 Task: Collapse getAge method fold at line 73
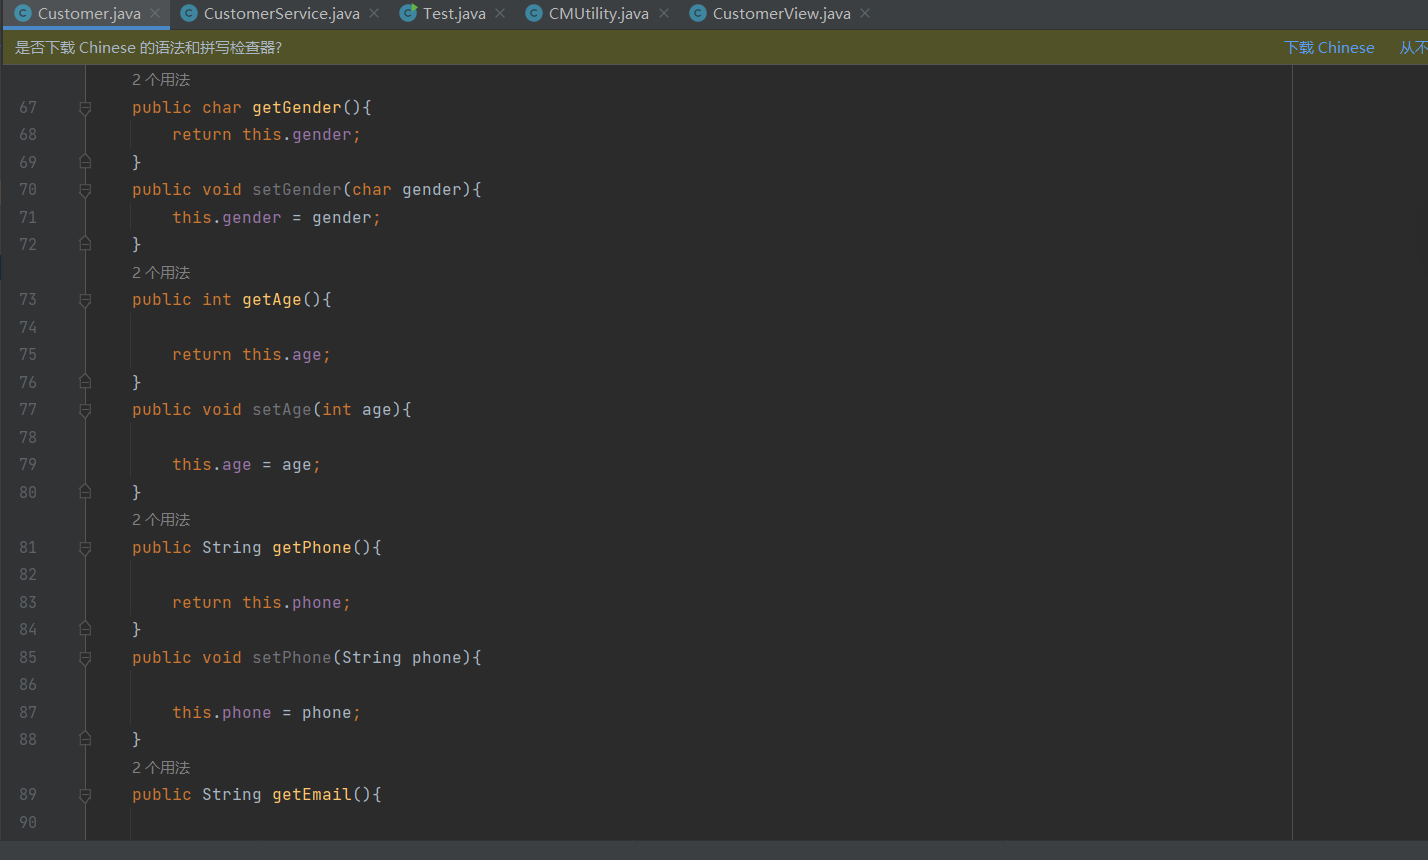pyautogui.click(x=85, y=300)
